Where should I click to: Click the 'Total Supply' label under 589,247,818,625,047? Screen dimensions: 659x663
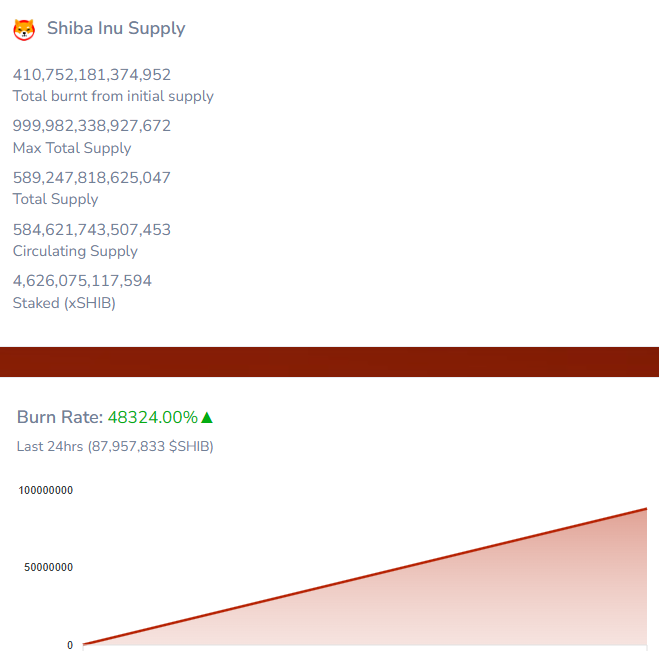click(55, 200)
